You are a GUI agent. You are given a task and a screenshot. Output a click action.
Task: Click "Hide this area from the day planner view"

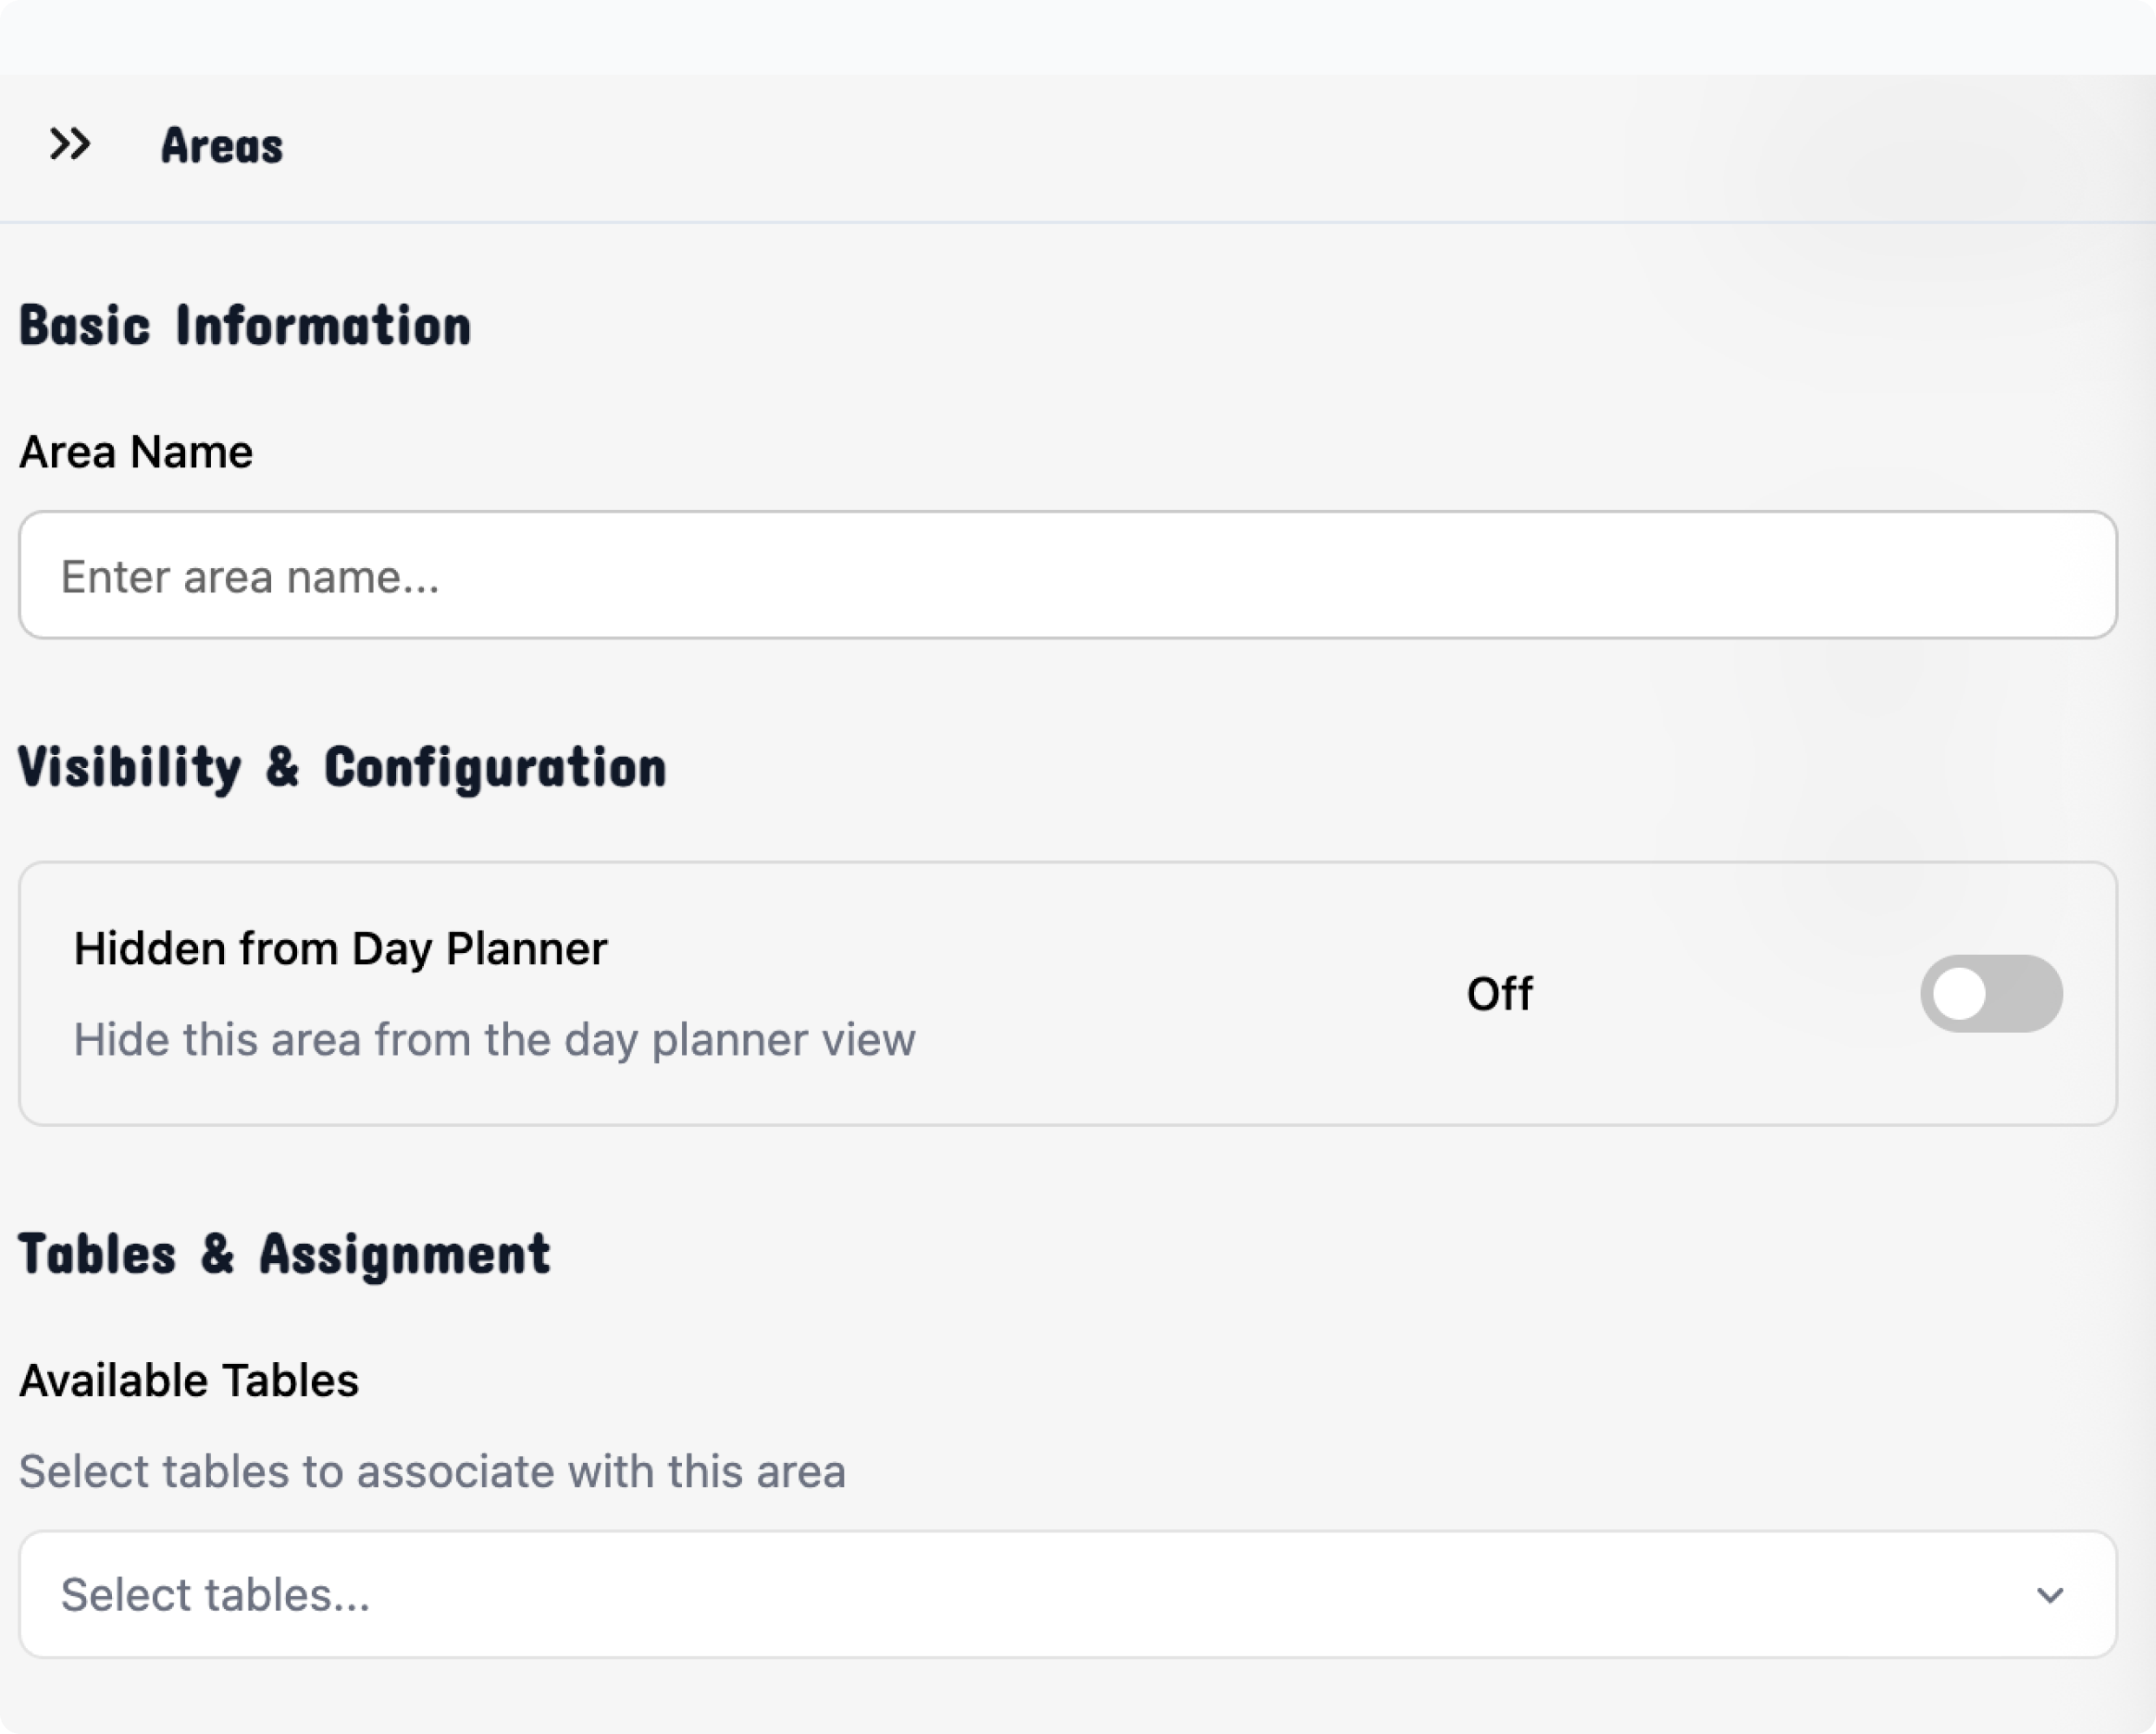(x=494, y=1040)
